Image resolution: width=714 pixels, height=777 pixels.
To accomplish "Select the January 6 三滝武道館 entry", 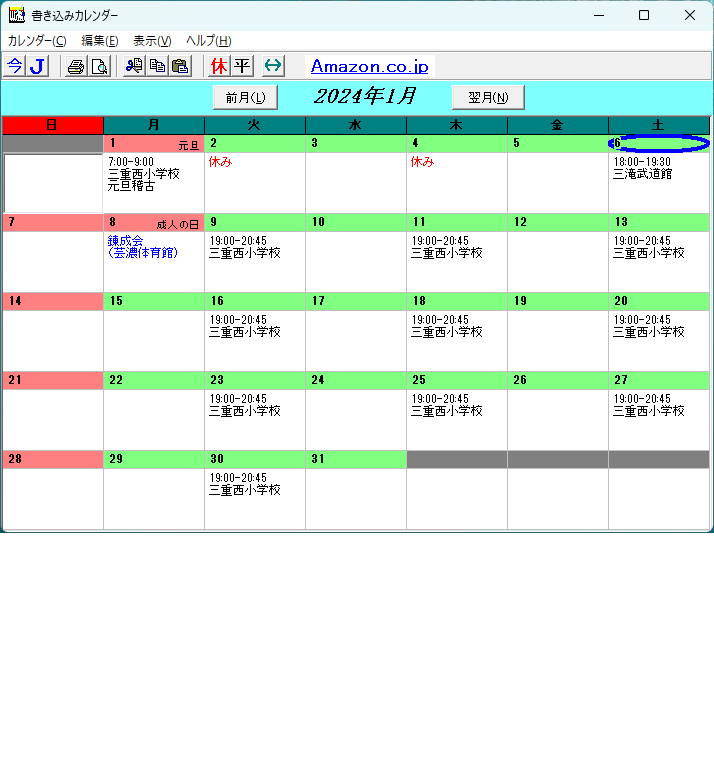I will pos(643,173).
